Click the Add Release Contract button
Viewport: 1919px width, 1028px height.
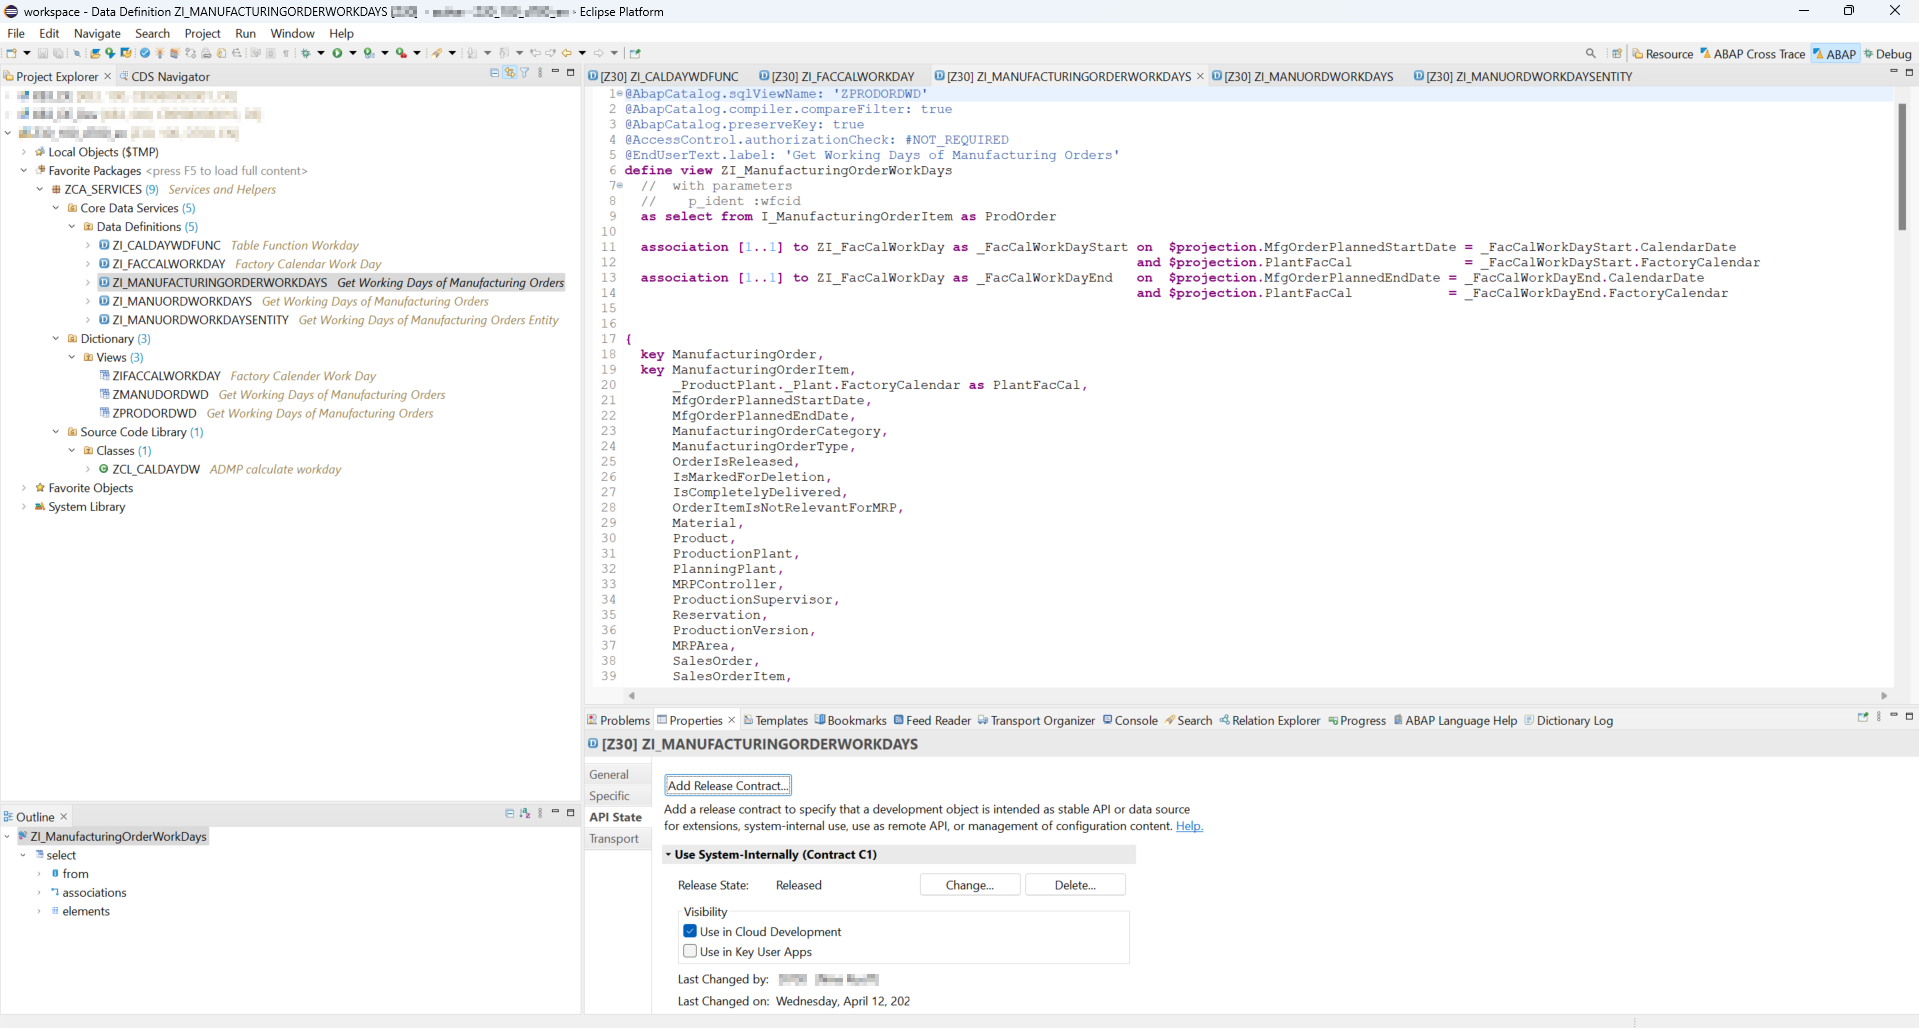point(728,786)
